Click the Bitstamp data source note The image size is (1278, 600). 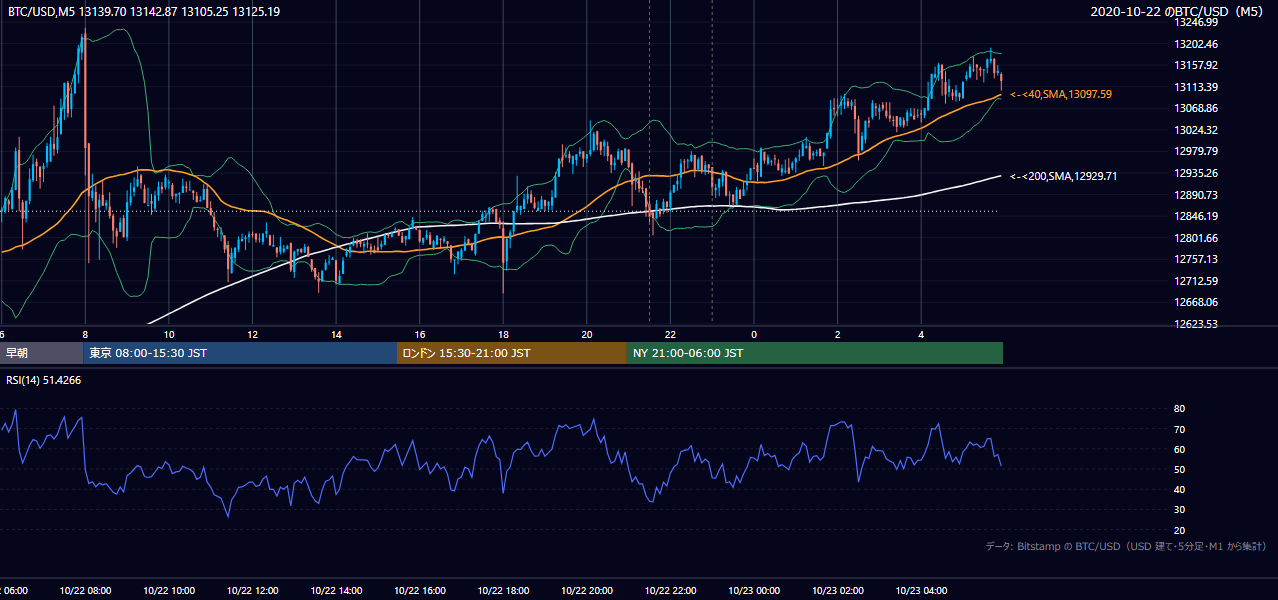click(1126, 546)
